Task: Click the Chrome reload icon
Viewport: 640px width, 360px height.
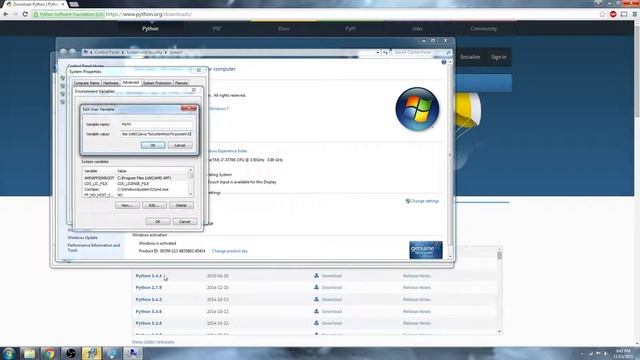Action: tap(25, 14)
